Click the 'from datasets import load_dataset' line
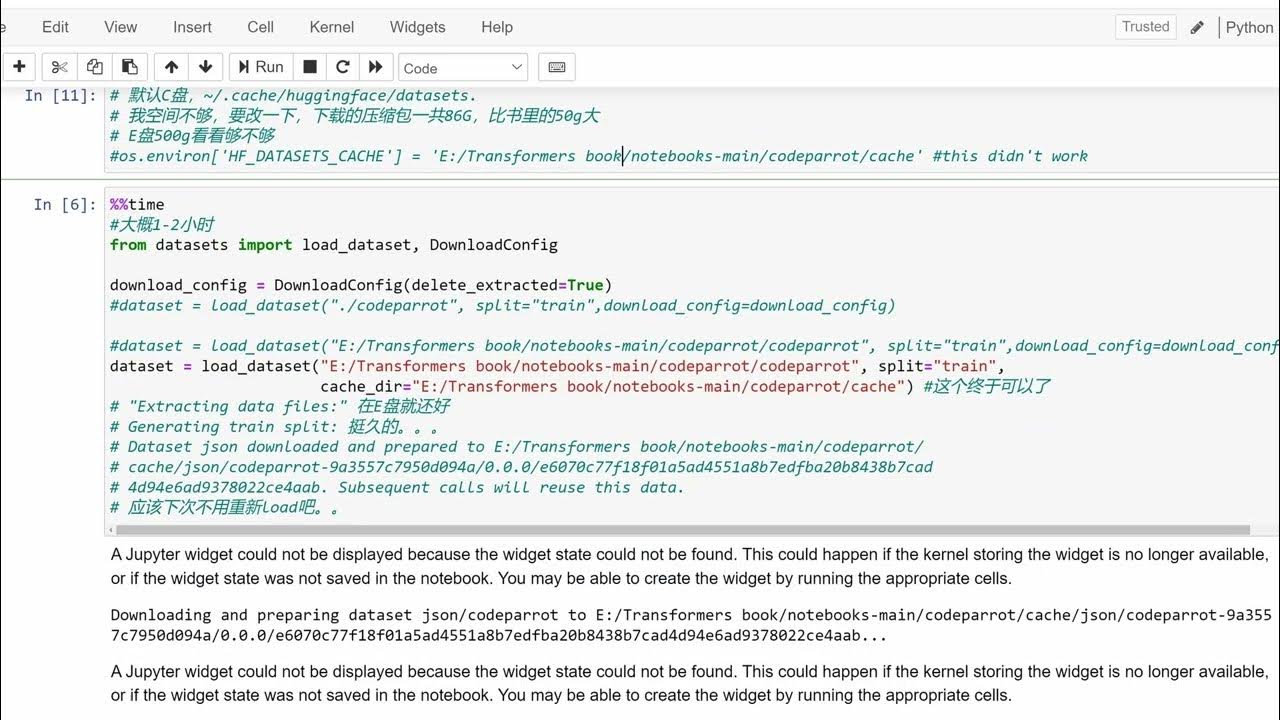Viewport: 1280px width, 720px height. click(334, 245)
